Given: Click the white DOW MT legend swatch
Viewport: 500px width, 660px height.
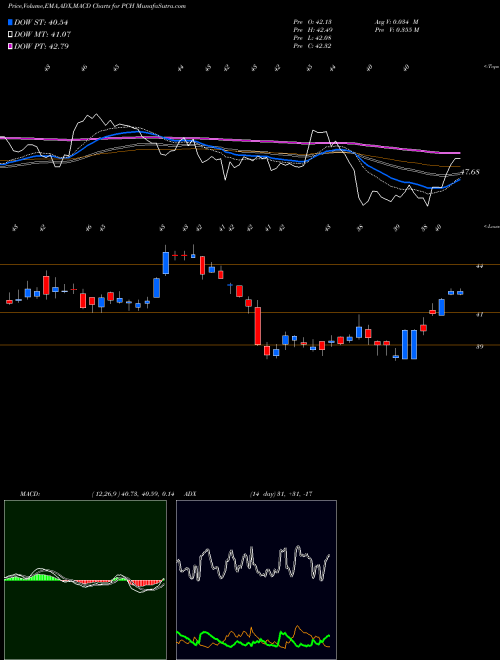Looking at the screenshot, I should pyautogui.click(x=10, y=34).
